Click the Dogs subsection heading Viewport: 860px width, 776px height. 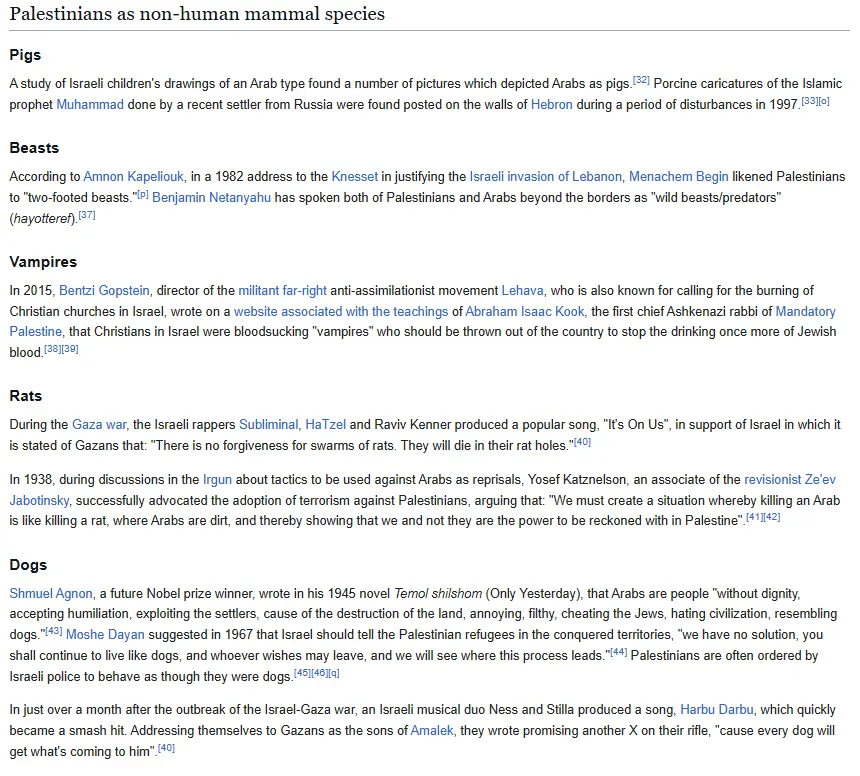tap(28, 564)
